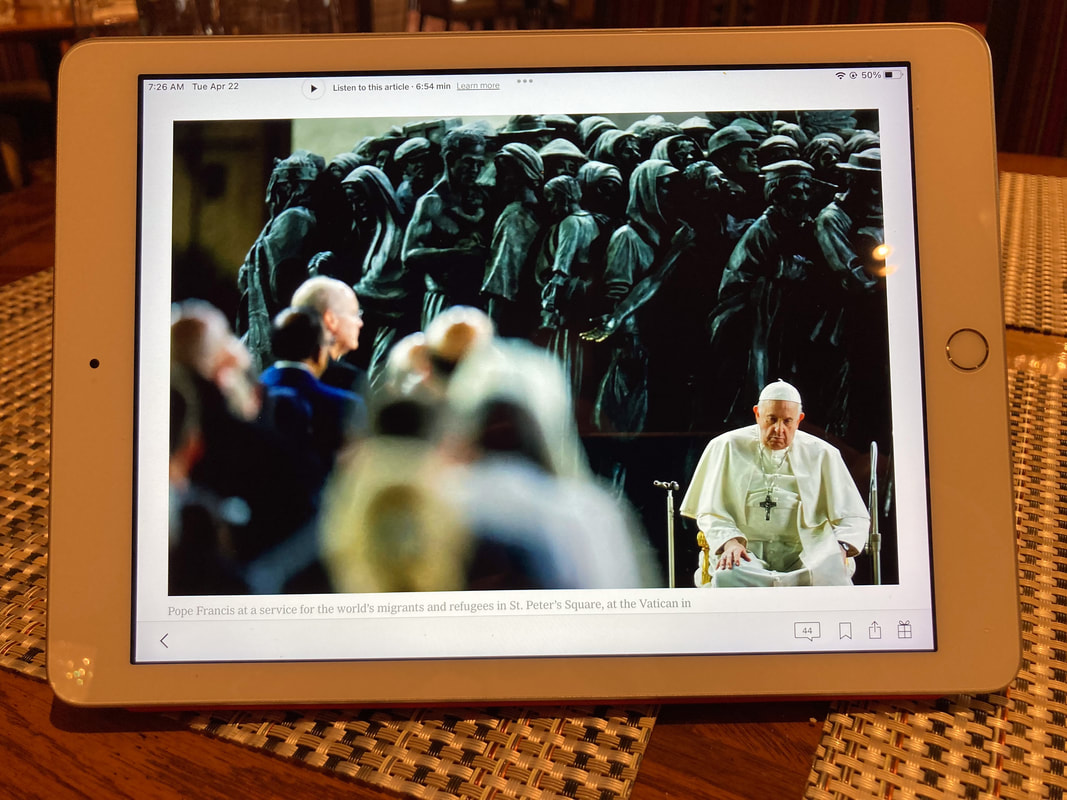
Task: Tap the Wi-Fi status icon
Action: tap(840, 76)
